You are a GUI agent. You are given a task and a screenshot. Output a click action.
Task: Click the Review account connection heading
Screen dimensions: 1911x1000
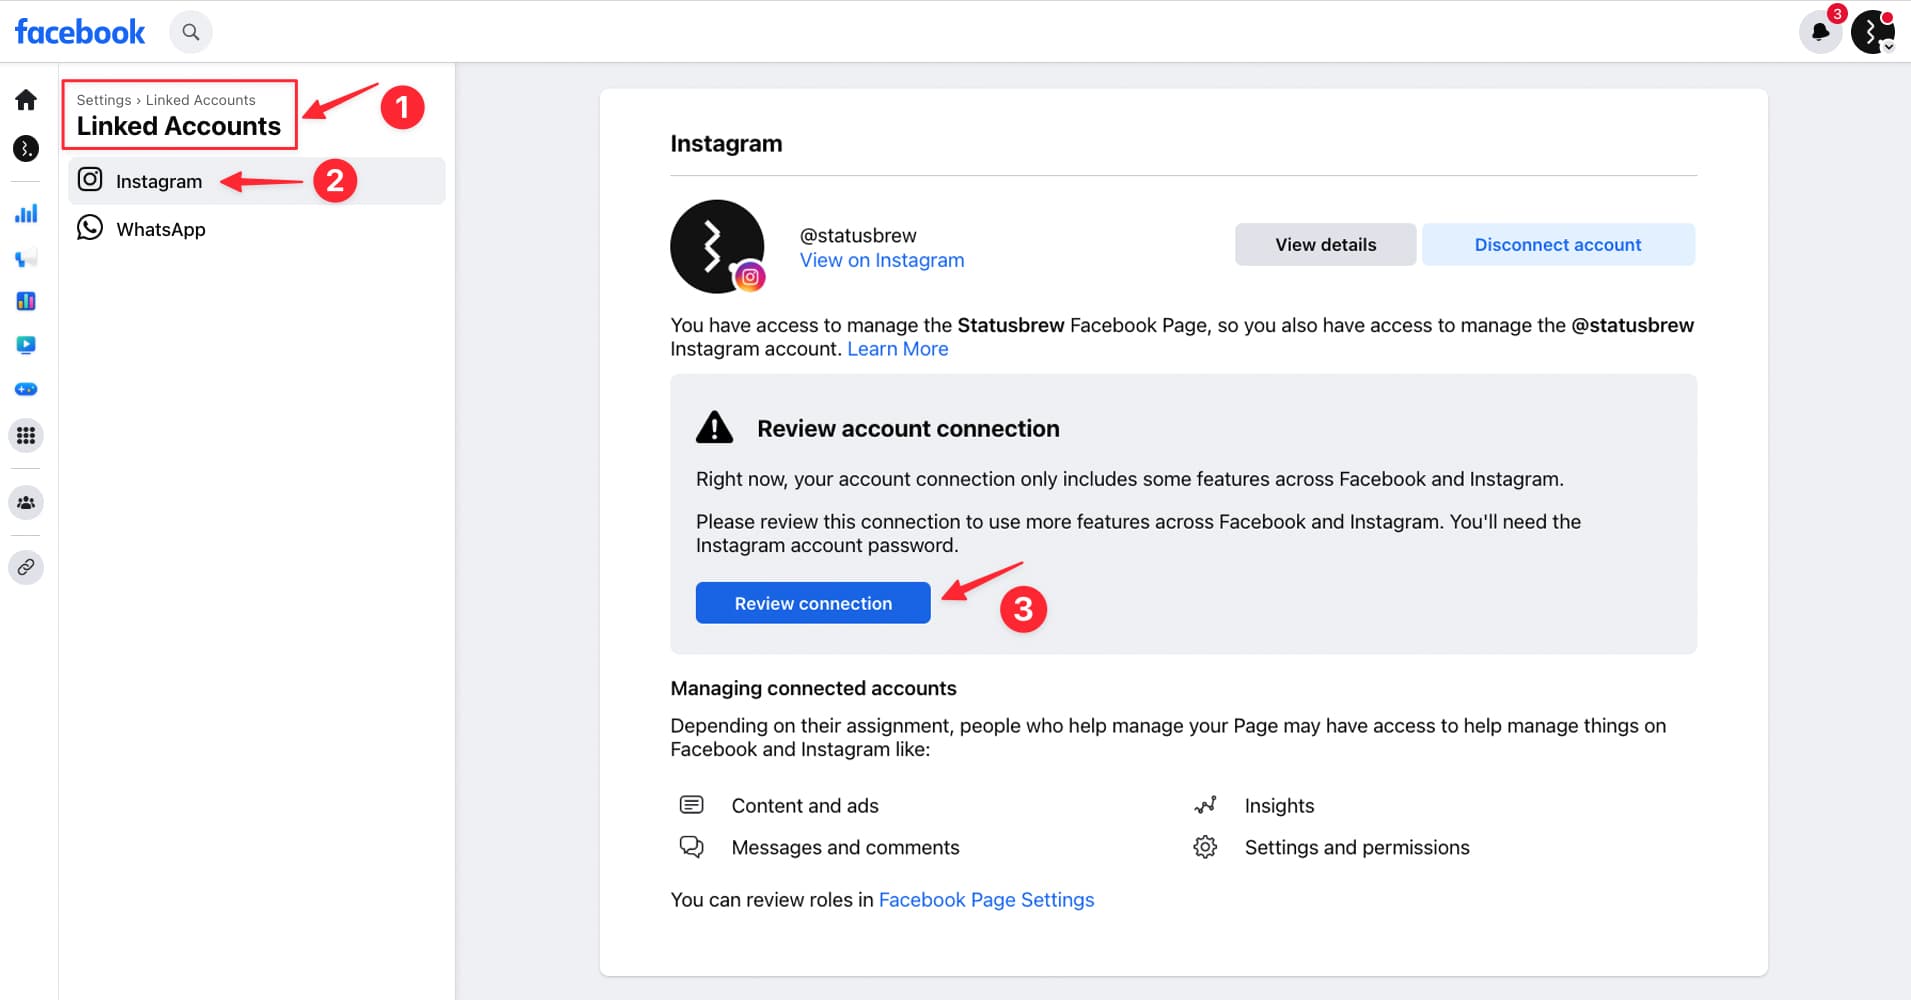(908, 429)
